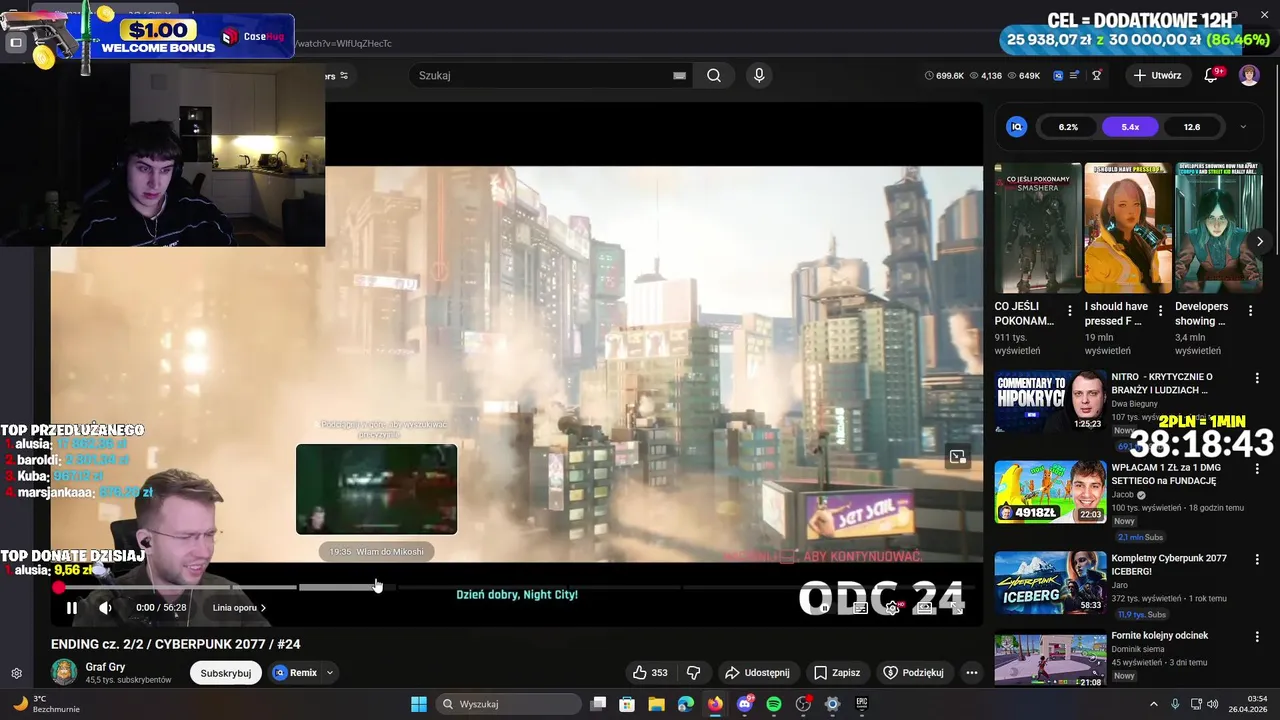1280x720 pixels.
Task: Open Epic Games Launcher from the taskbar
Action: click(x=862, y=704)
